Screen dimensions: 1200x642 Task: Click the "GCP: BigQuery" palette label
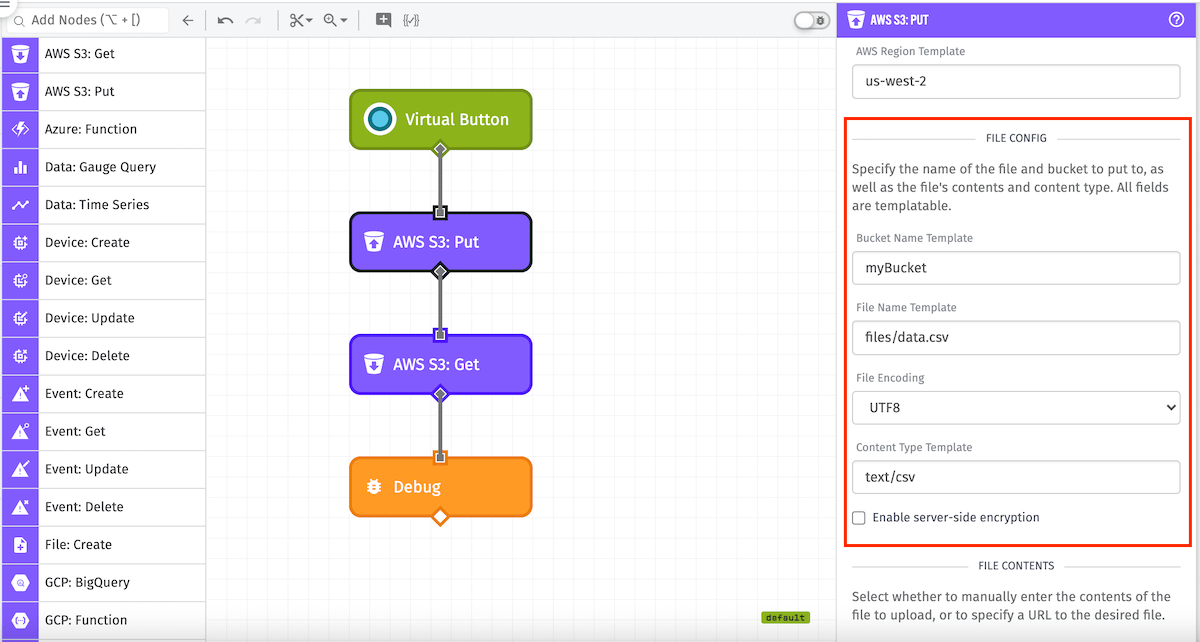pyautogui.click(x=87, y=583)
